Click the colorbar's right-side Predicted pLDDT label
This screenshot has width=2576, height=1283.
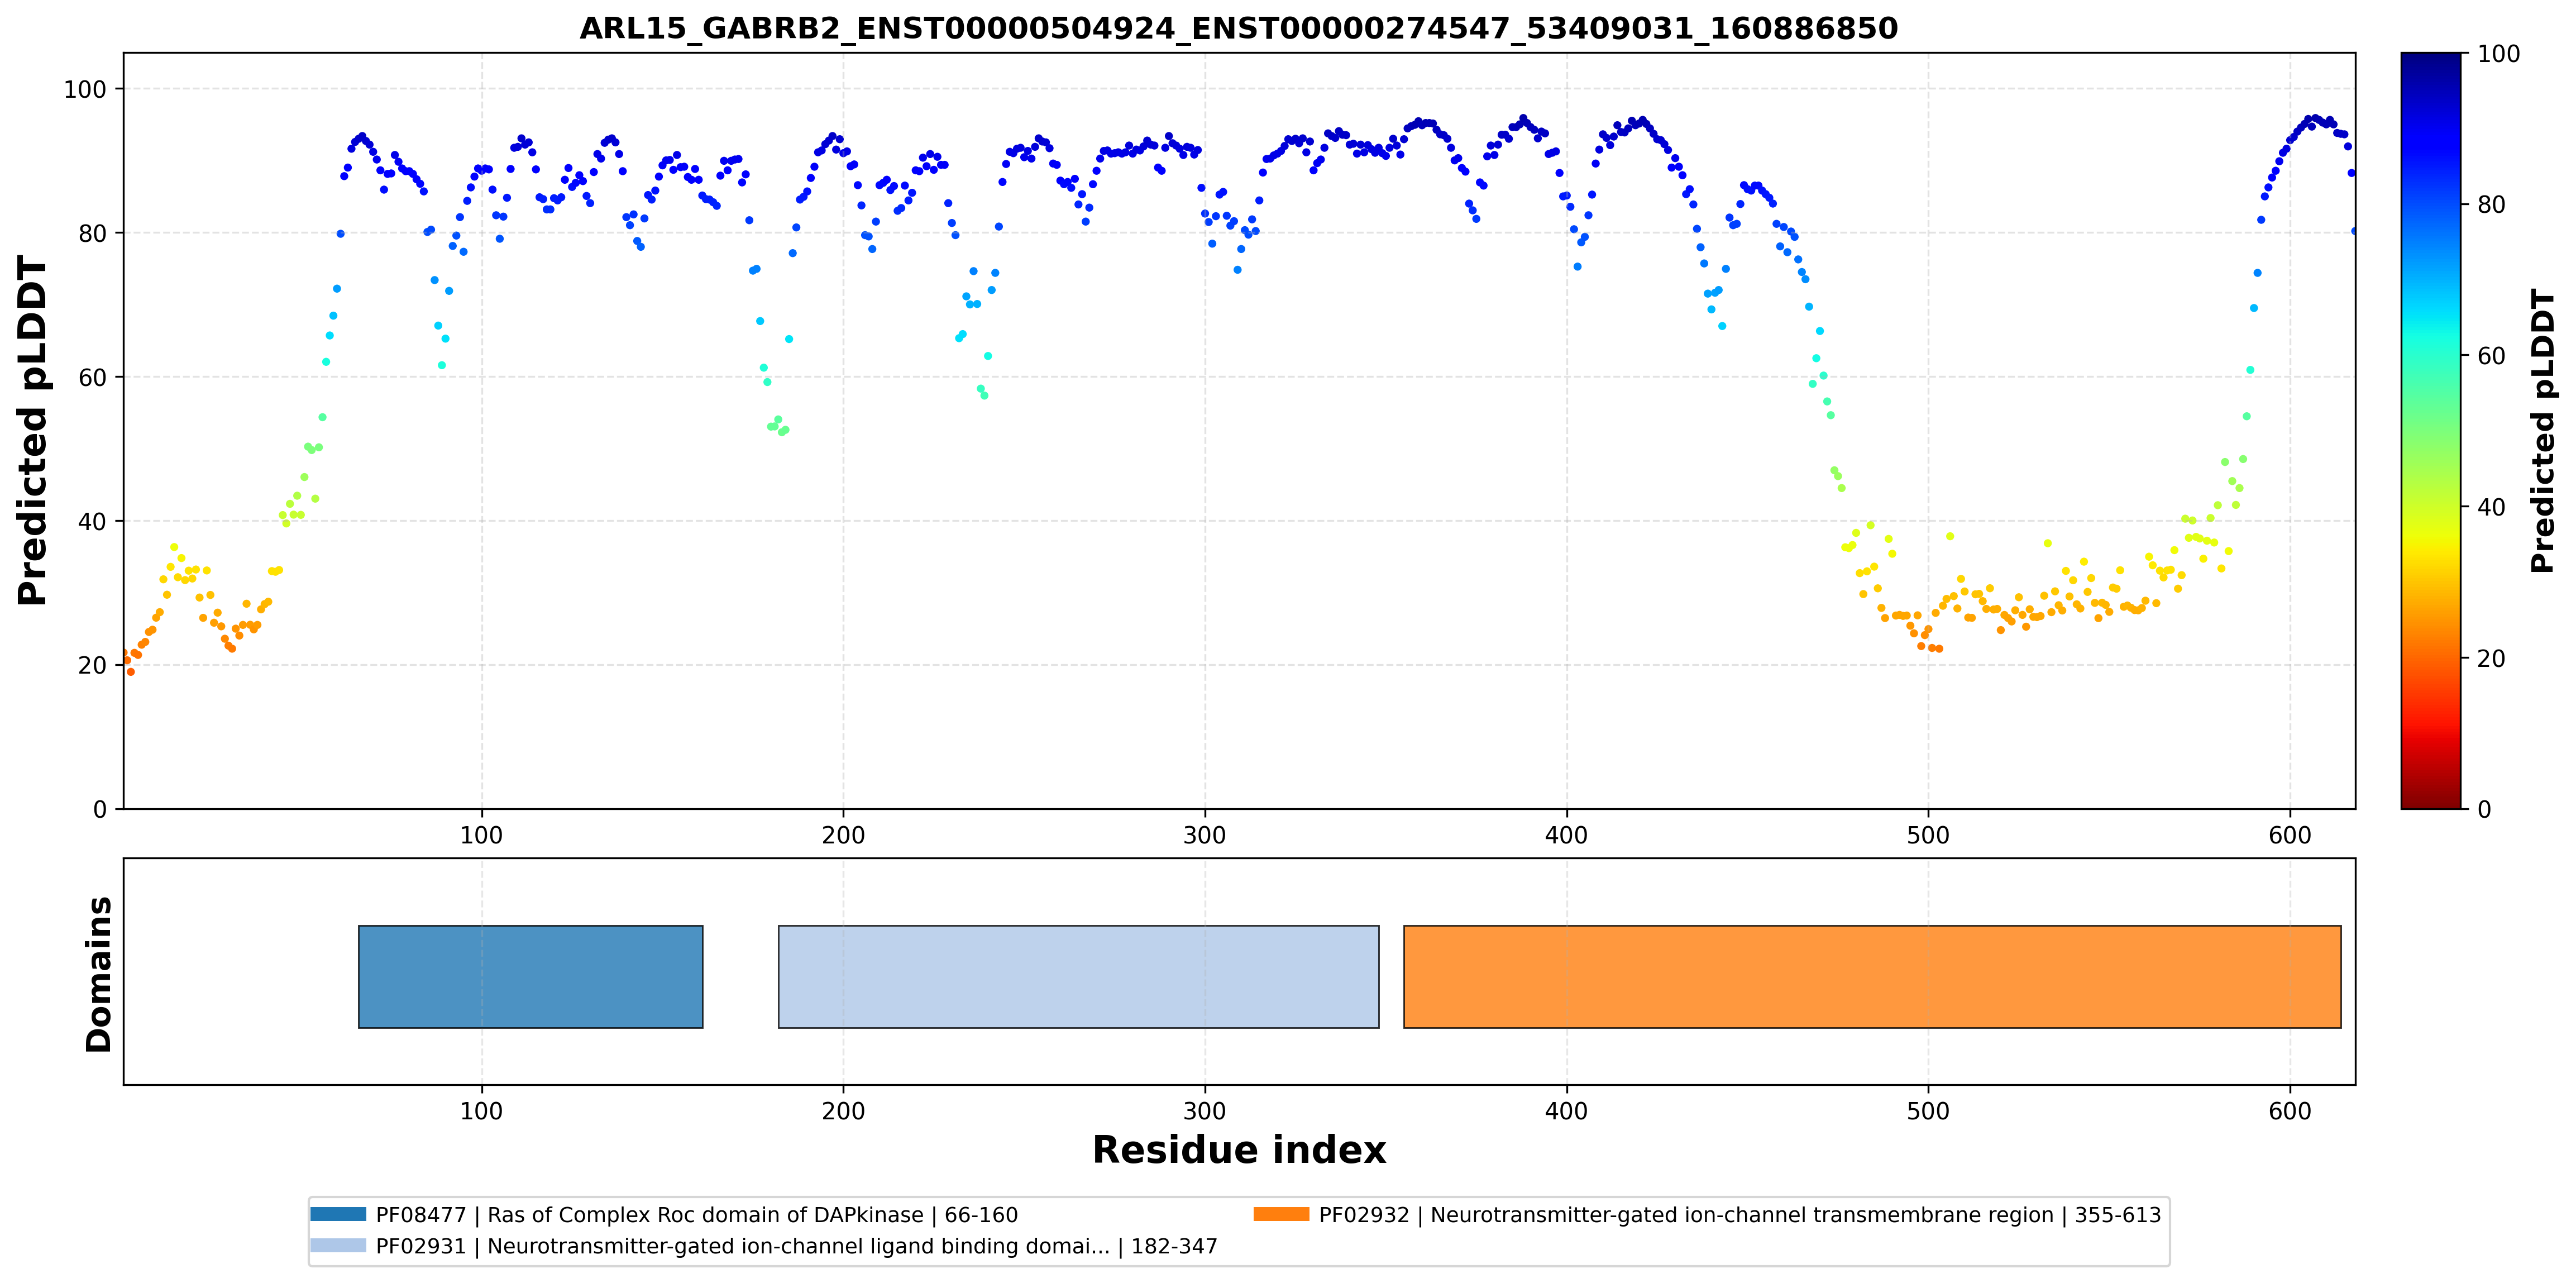[x=2542, y=430]
